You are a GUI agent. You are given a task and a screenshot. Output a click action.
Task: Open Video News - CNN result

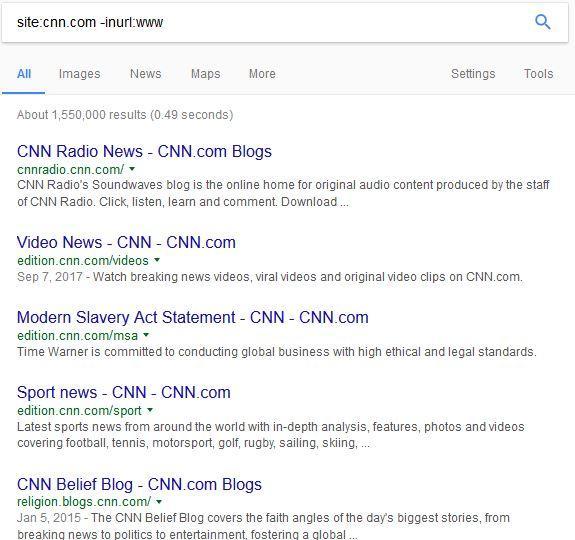pyautogui.click(x=126, y=242)
